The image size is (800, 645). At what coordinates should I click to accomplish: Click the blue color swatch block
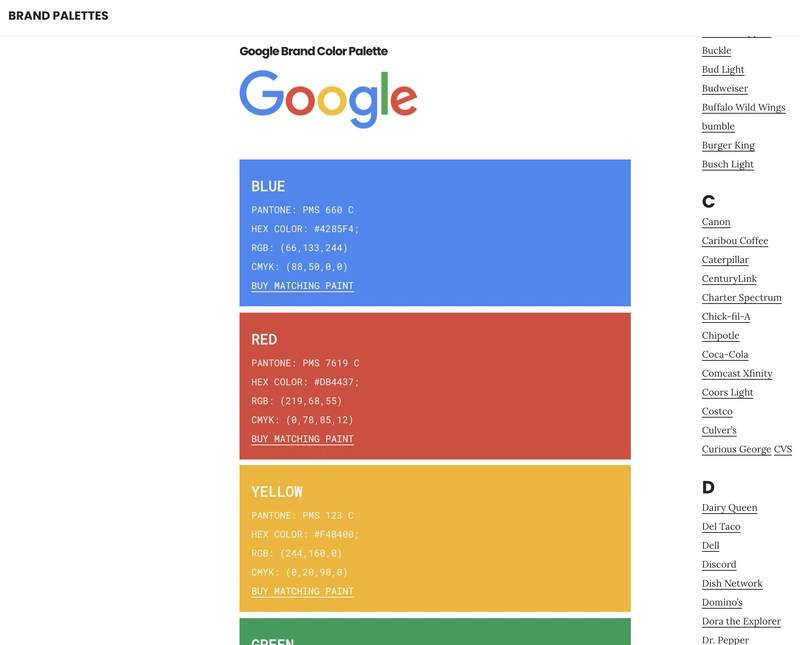click(x=435, y=233)
